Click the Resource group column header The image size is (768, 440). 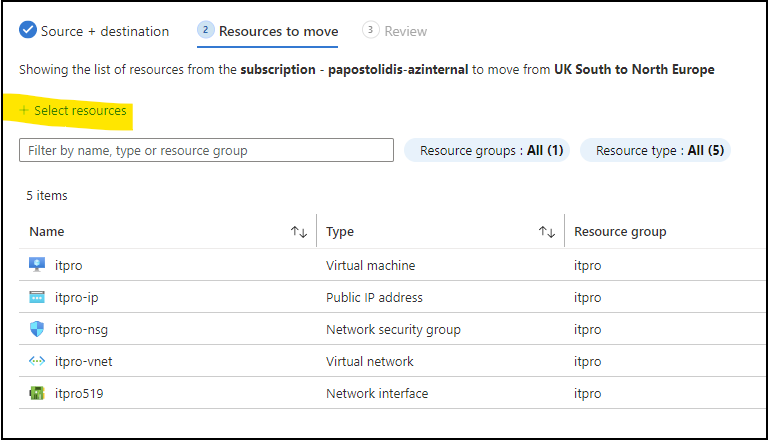pyautogui.click(x=620, y=232)
